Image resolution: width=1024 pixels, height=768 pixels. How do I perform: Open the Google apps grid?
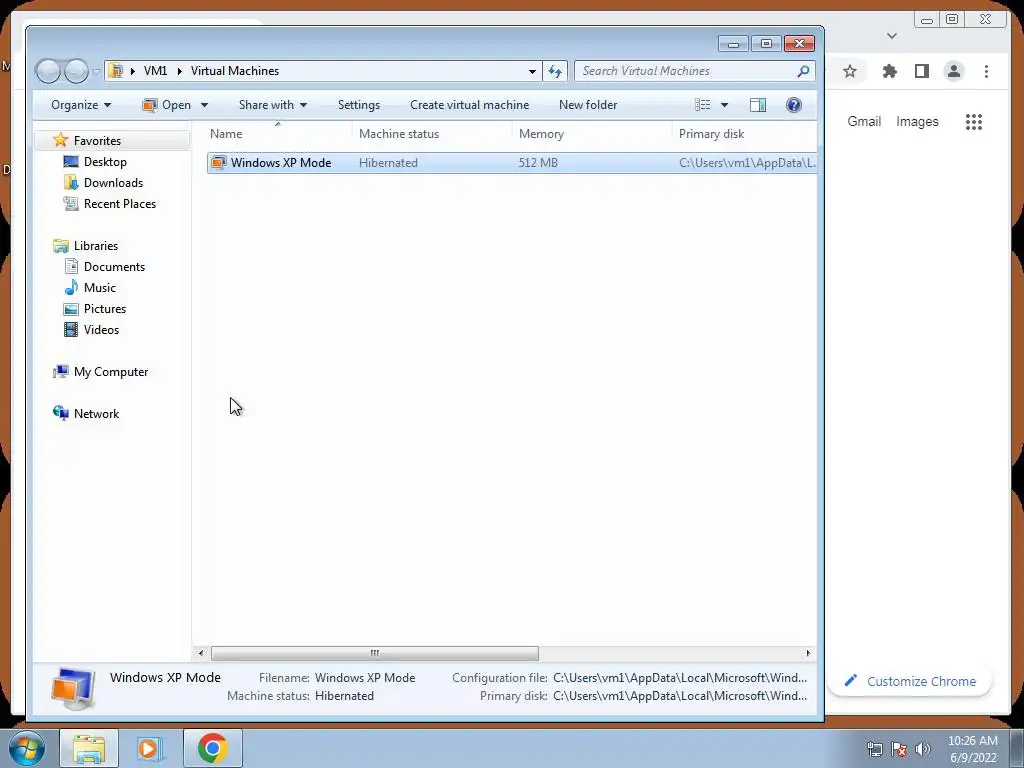tap(974, 121)
